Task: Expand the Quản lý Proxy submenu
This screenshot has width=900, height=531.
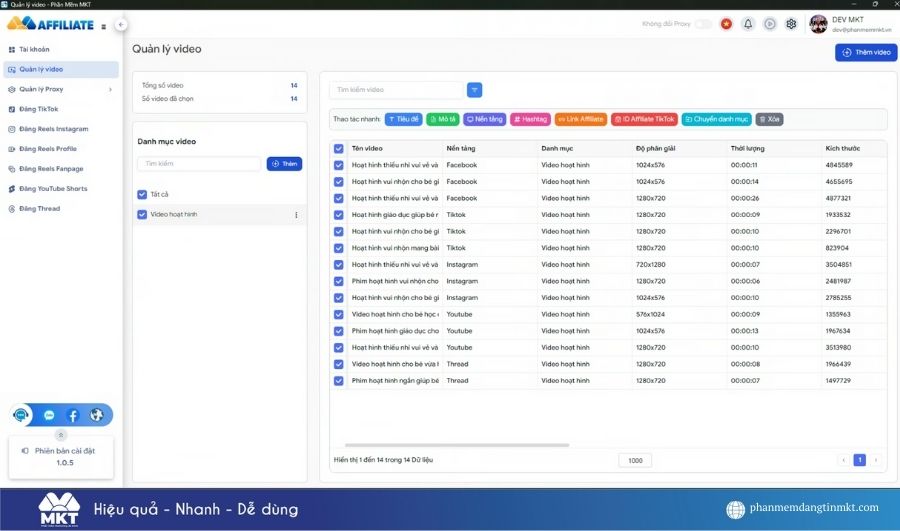Action: coord(110,89)
